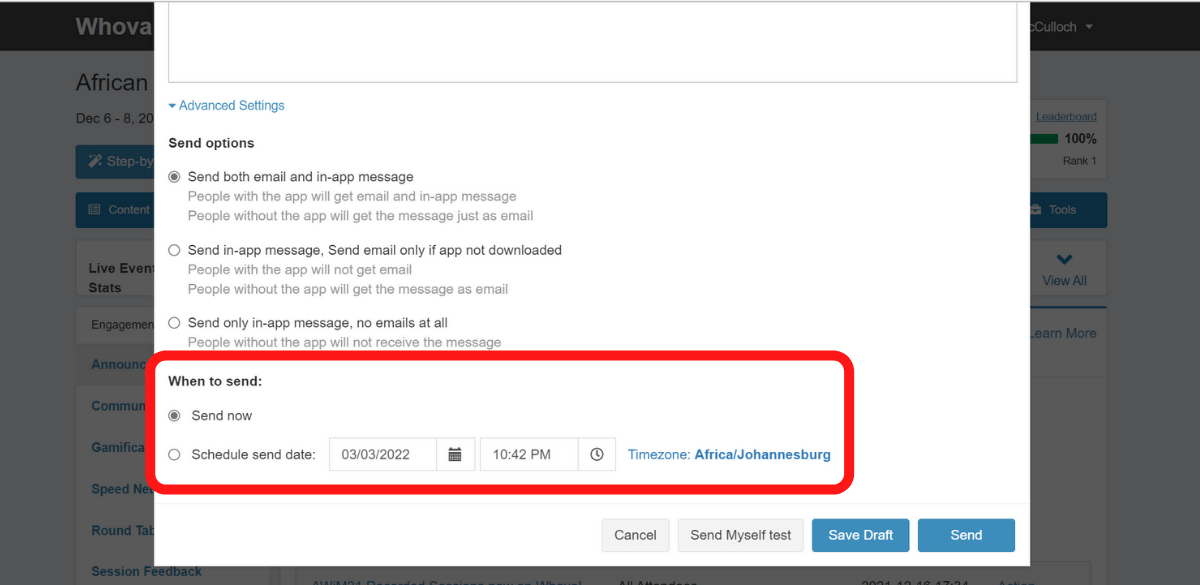This screenshot has width=1200, height=585.
Task: Select Send both email and in-app message
Action: pyautogui.click(x=174, y=177)
